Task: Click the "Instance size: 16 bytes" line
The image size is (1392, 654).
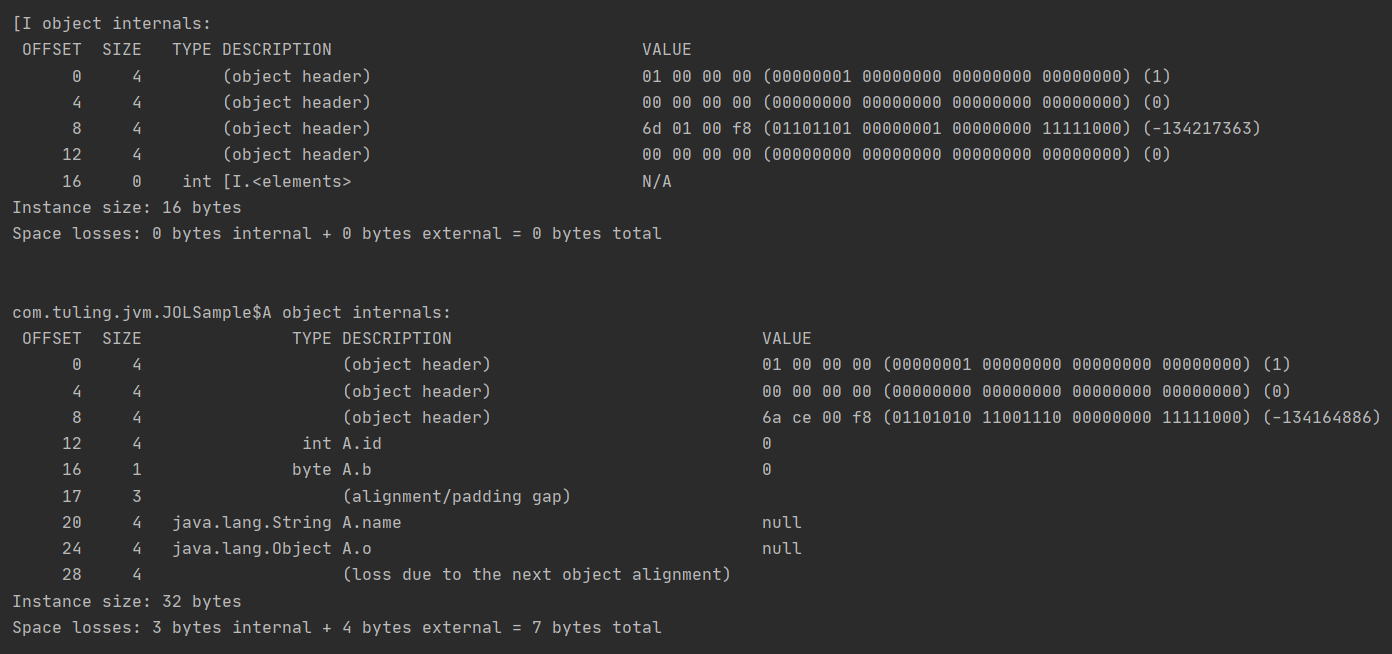Action: click(127, 207)
